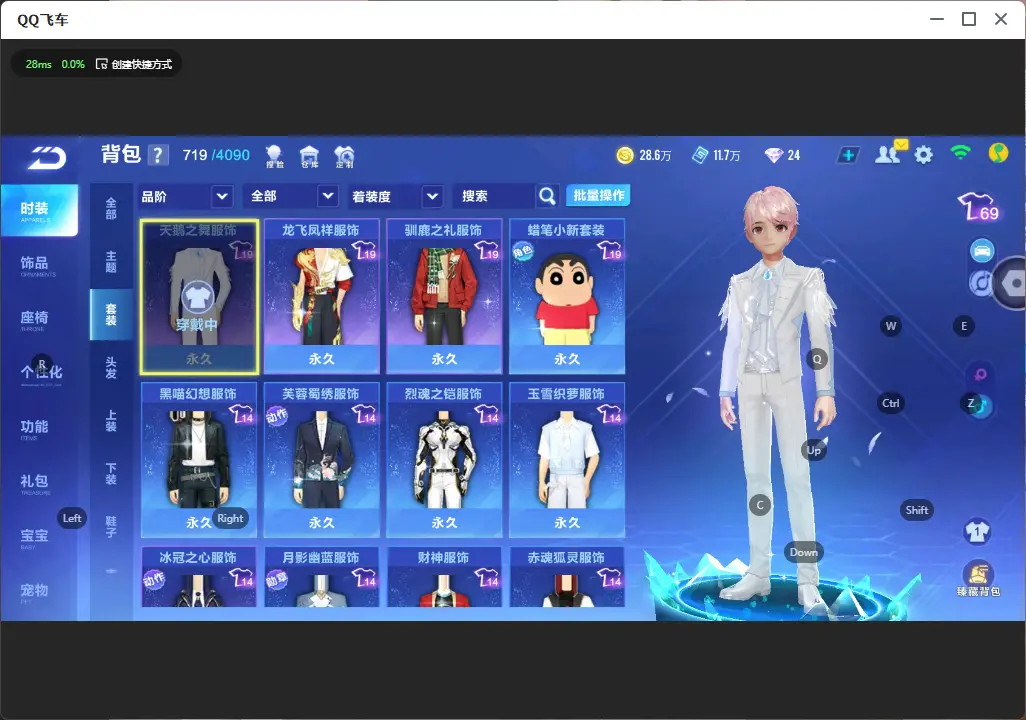Select the 主题 sub-category

point(111,261)
